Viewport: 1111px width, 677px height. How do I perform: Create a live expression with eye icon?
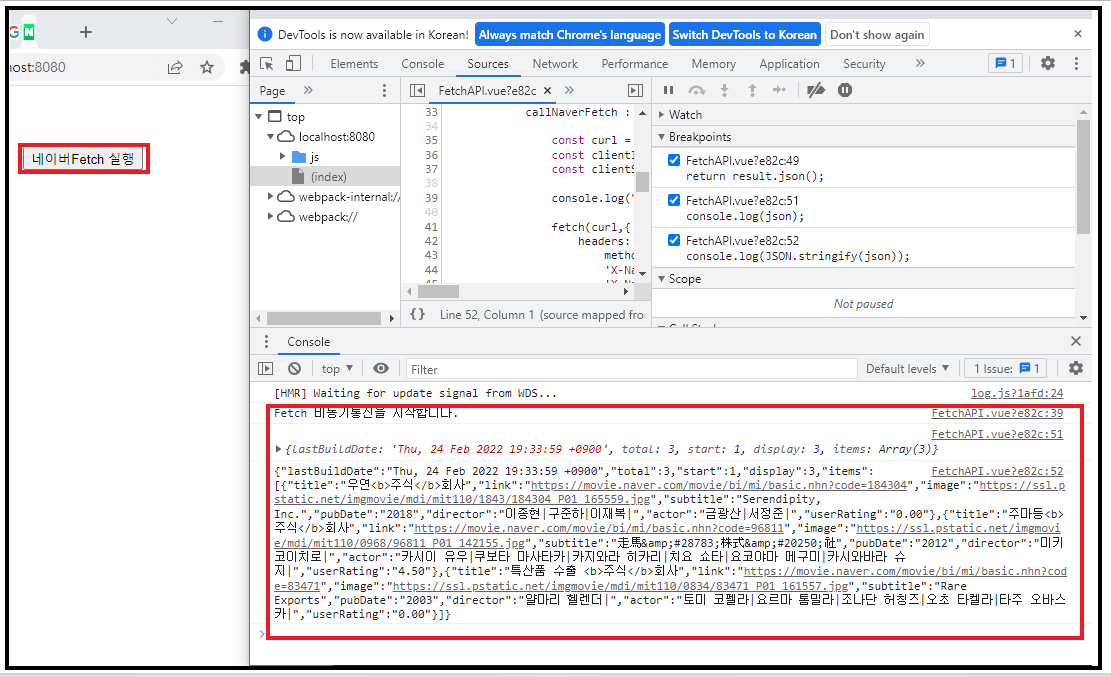[380, 369]
